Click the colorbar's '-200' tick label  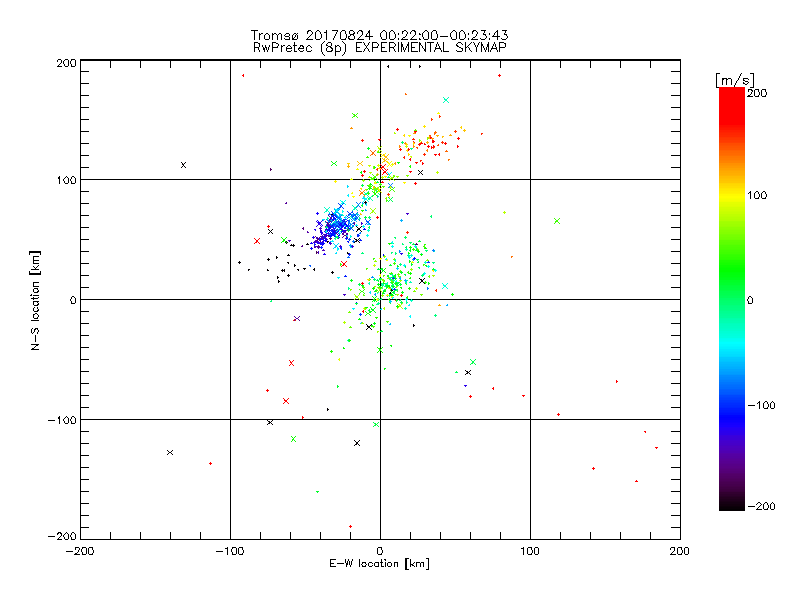761,506
